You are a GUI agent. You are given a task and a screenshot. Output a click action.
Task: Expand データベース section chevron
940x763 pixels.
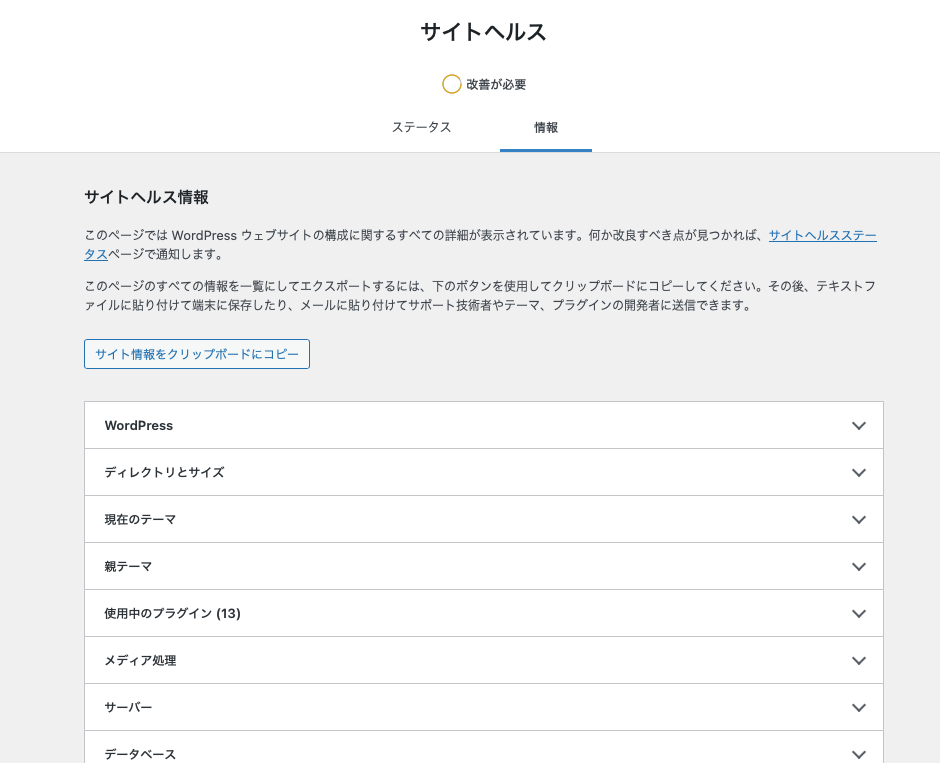pos(858,755)
